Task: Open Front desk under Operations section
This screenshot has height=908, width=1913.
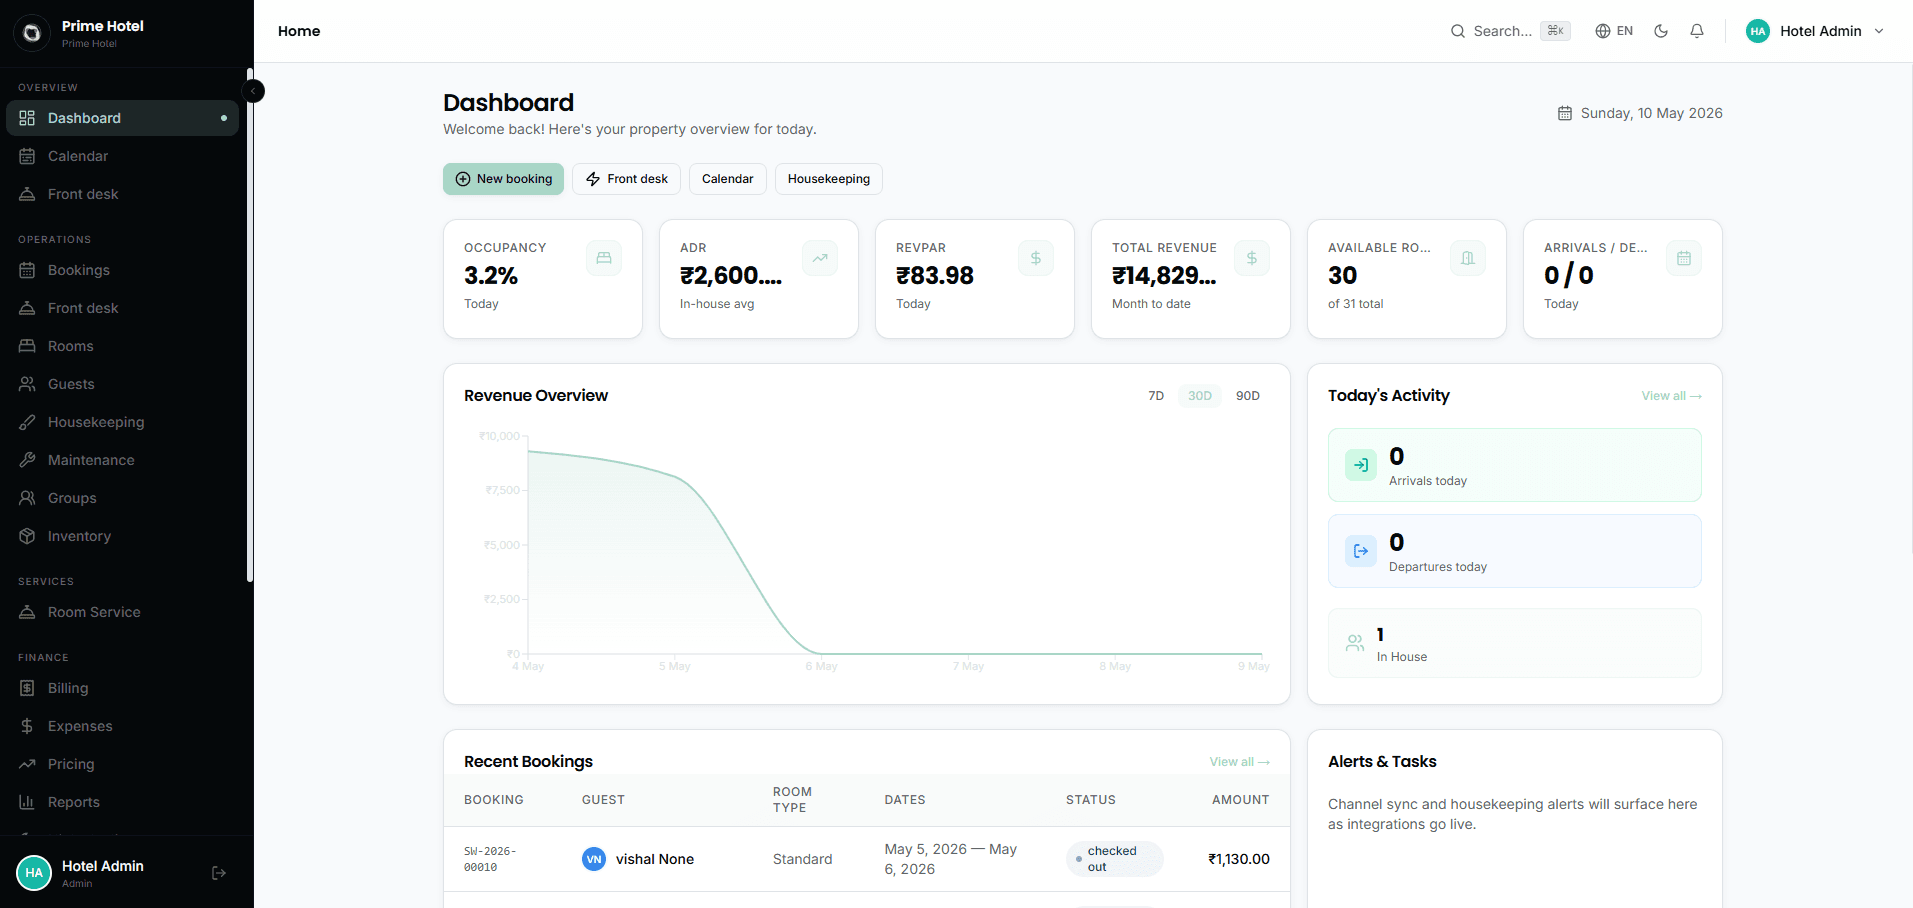Action: (122, 308)
